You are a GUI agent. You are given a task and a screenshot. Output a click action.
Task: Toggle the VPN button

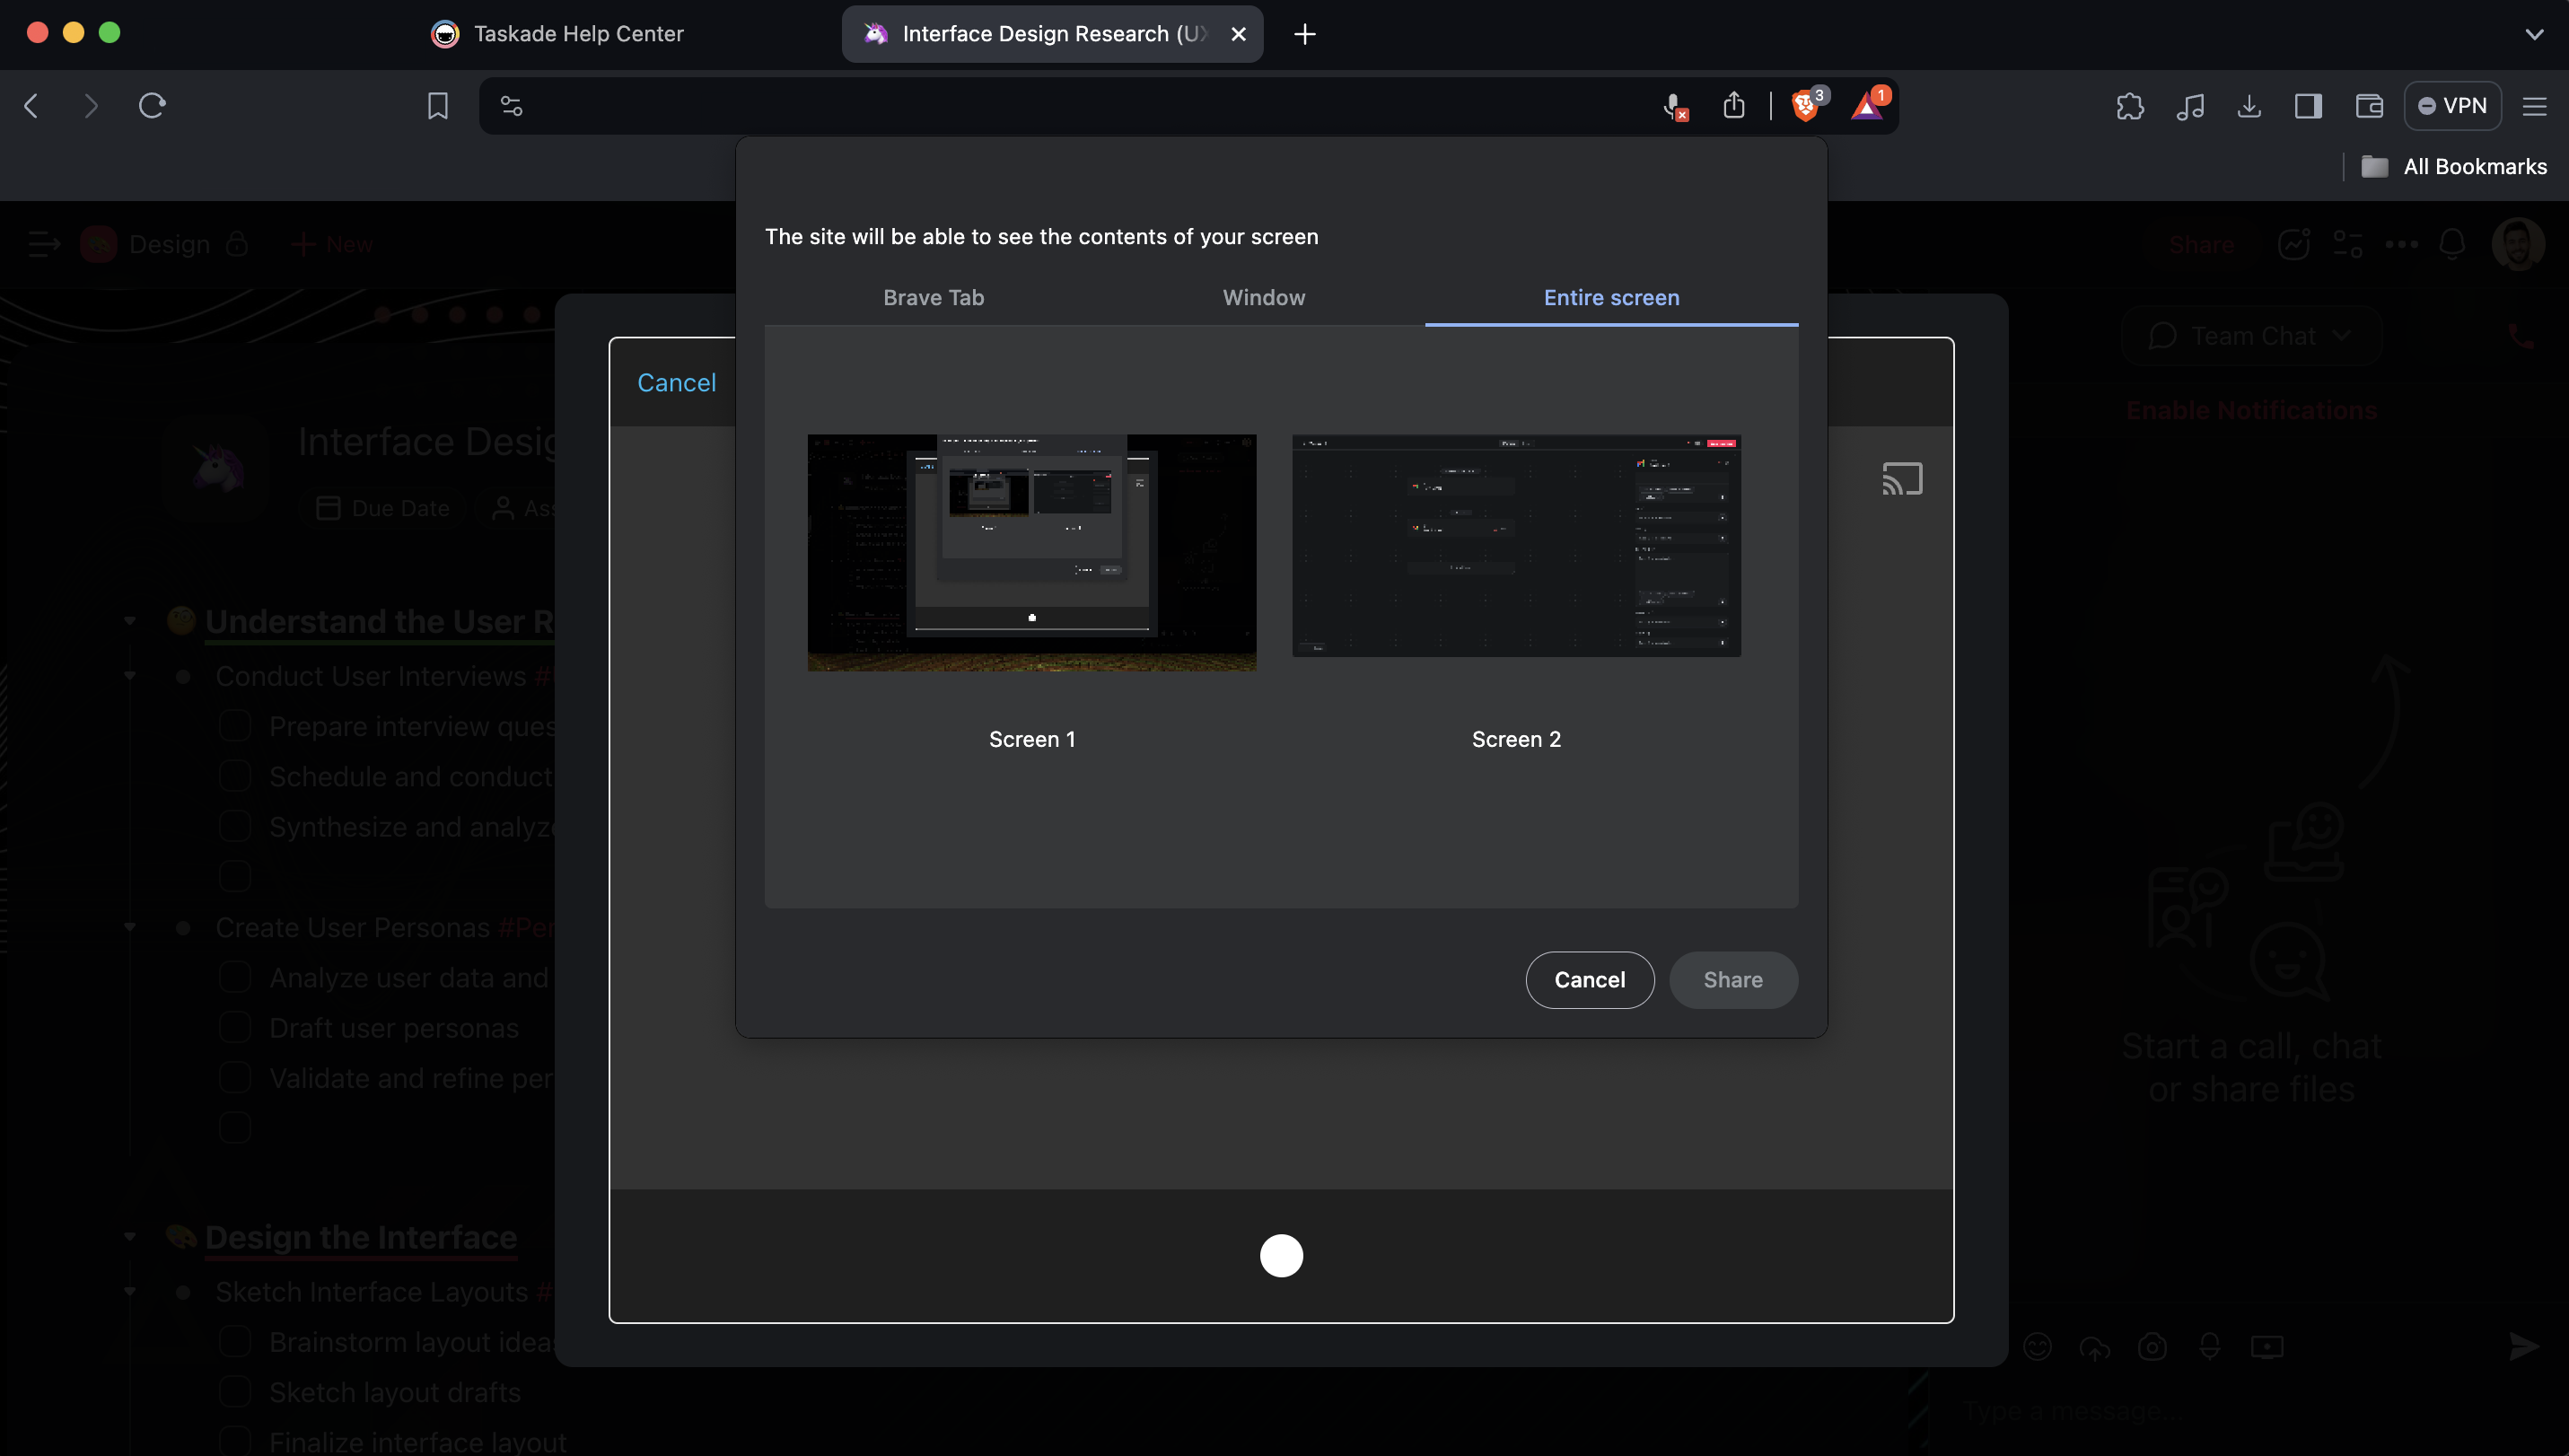tap(2452, 106)
